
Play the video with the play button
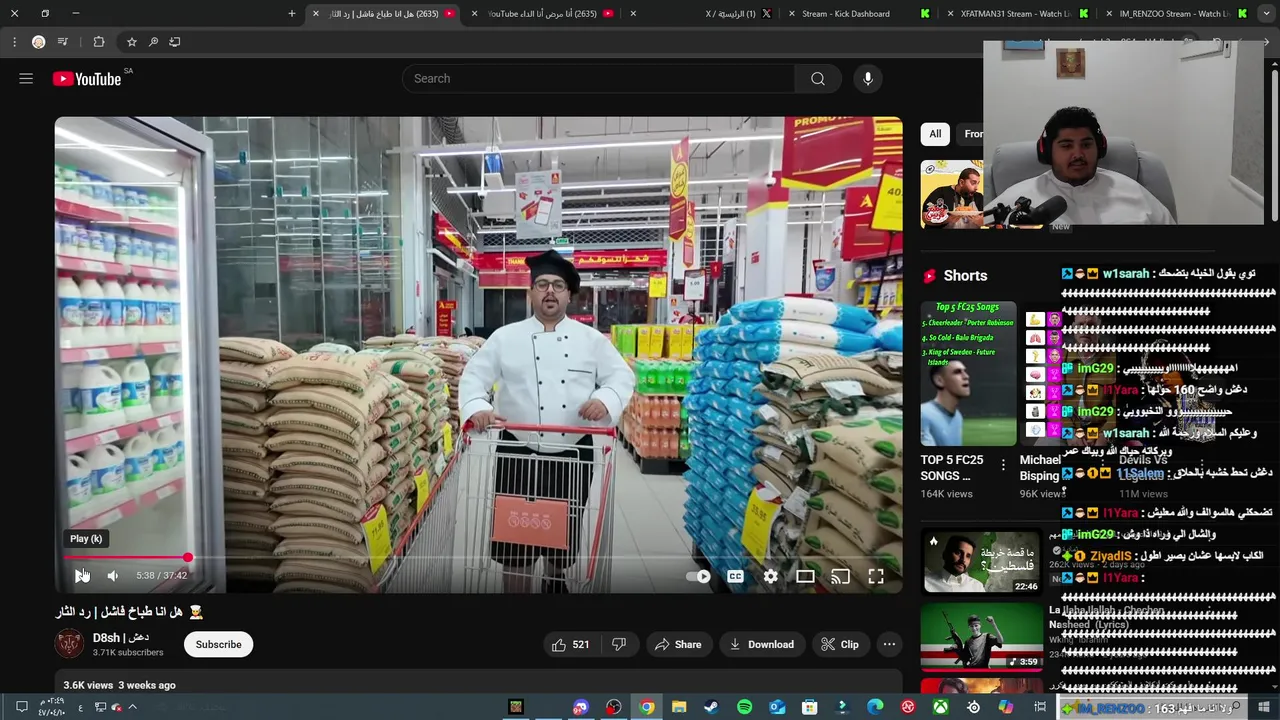click(x=82, y=576)
